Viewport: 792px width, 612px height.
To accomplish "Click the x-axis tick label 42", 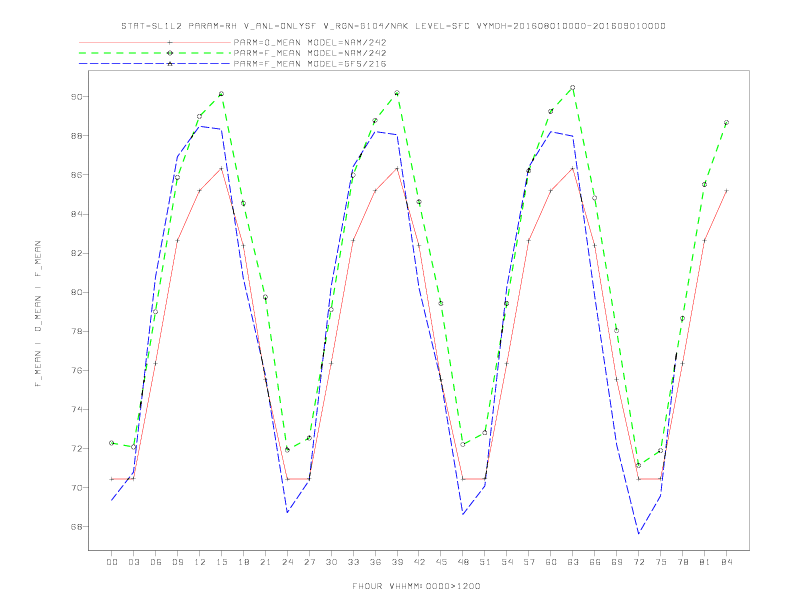I will point(419,562).
